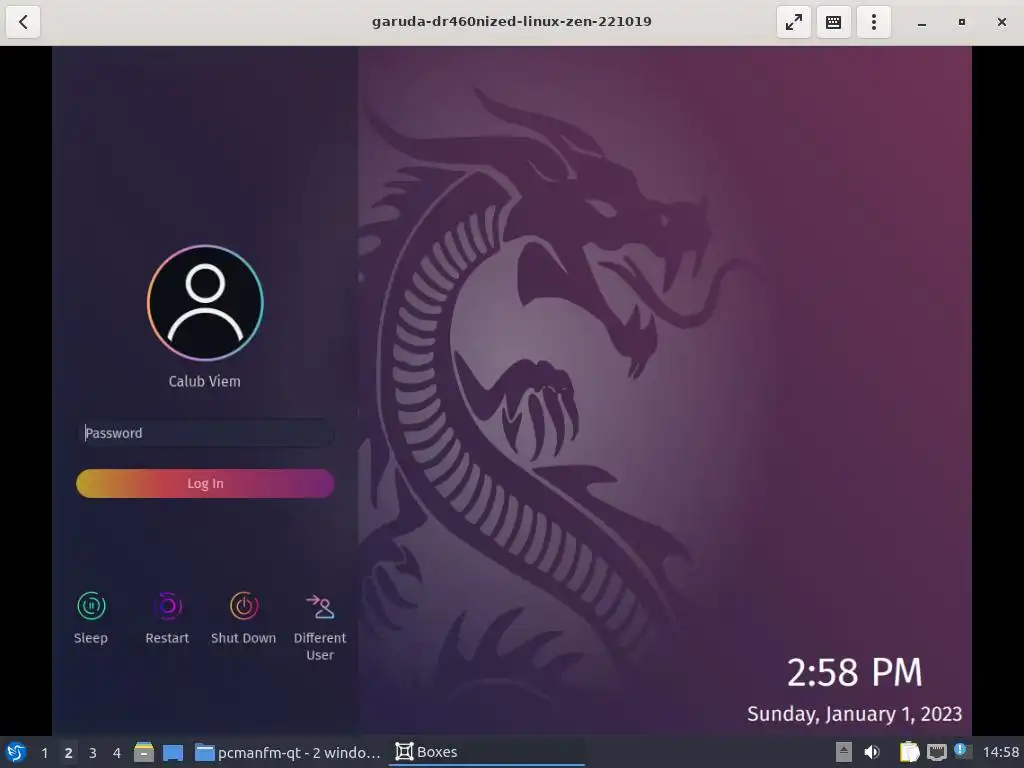This screenshot has width=1024, height=768.
Task: Select the Boxes taskbar entry
Action: (487, 752)
